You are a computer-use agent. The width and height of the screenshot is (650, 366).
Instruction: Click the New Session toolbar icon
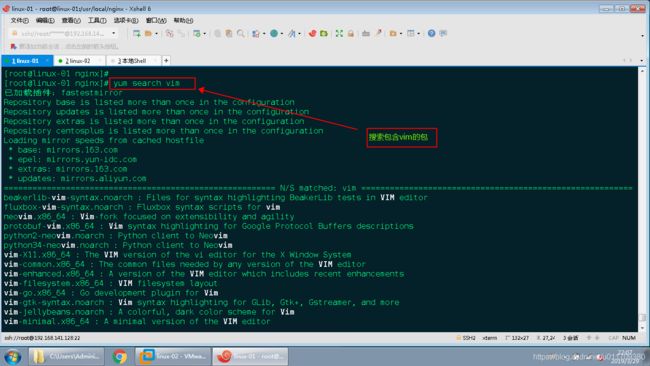tap(136, 33)
